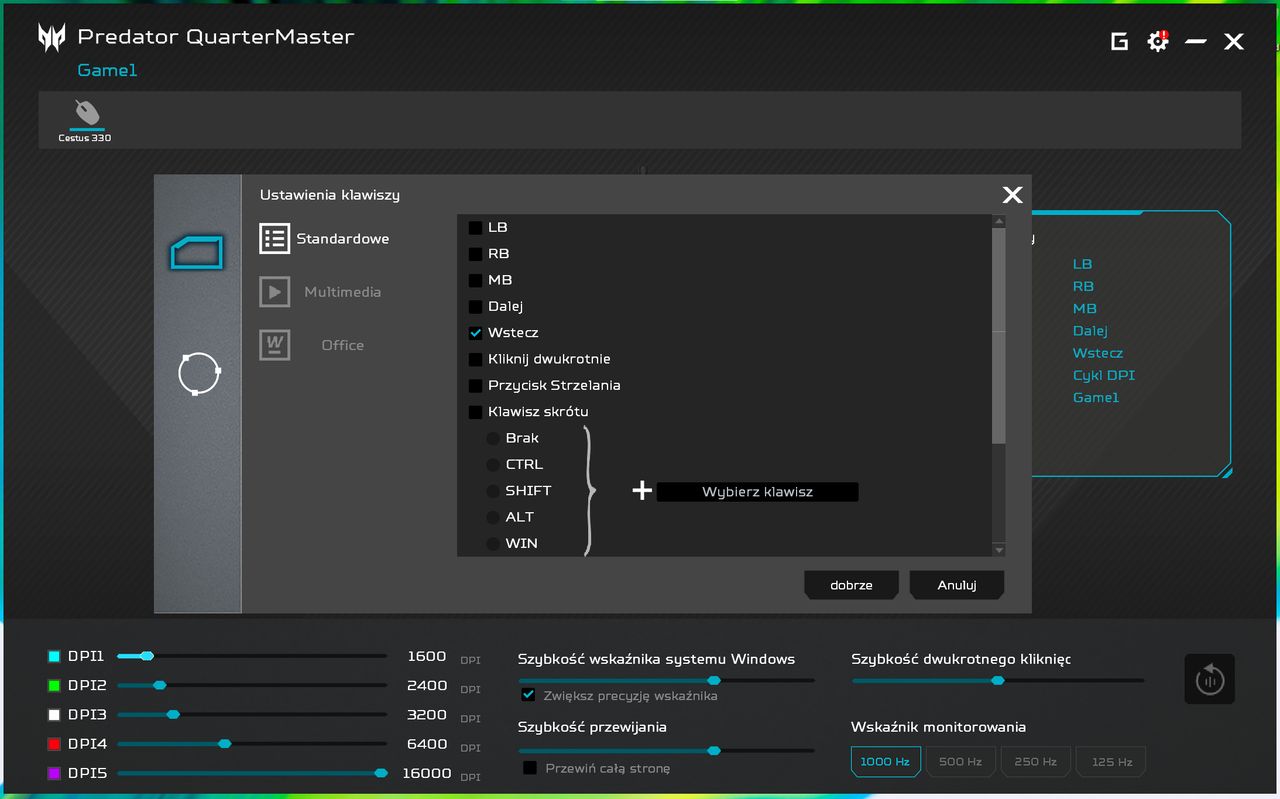Switch to Multimedia category
The width and height of the screenshot is (1280, 799).
[x=342, y=292]
